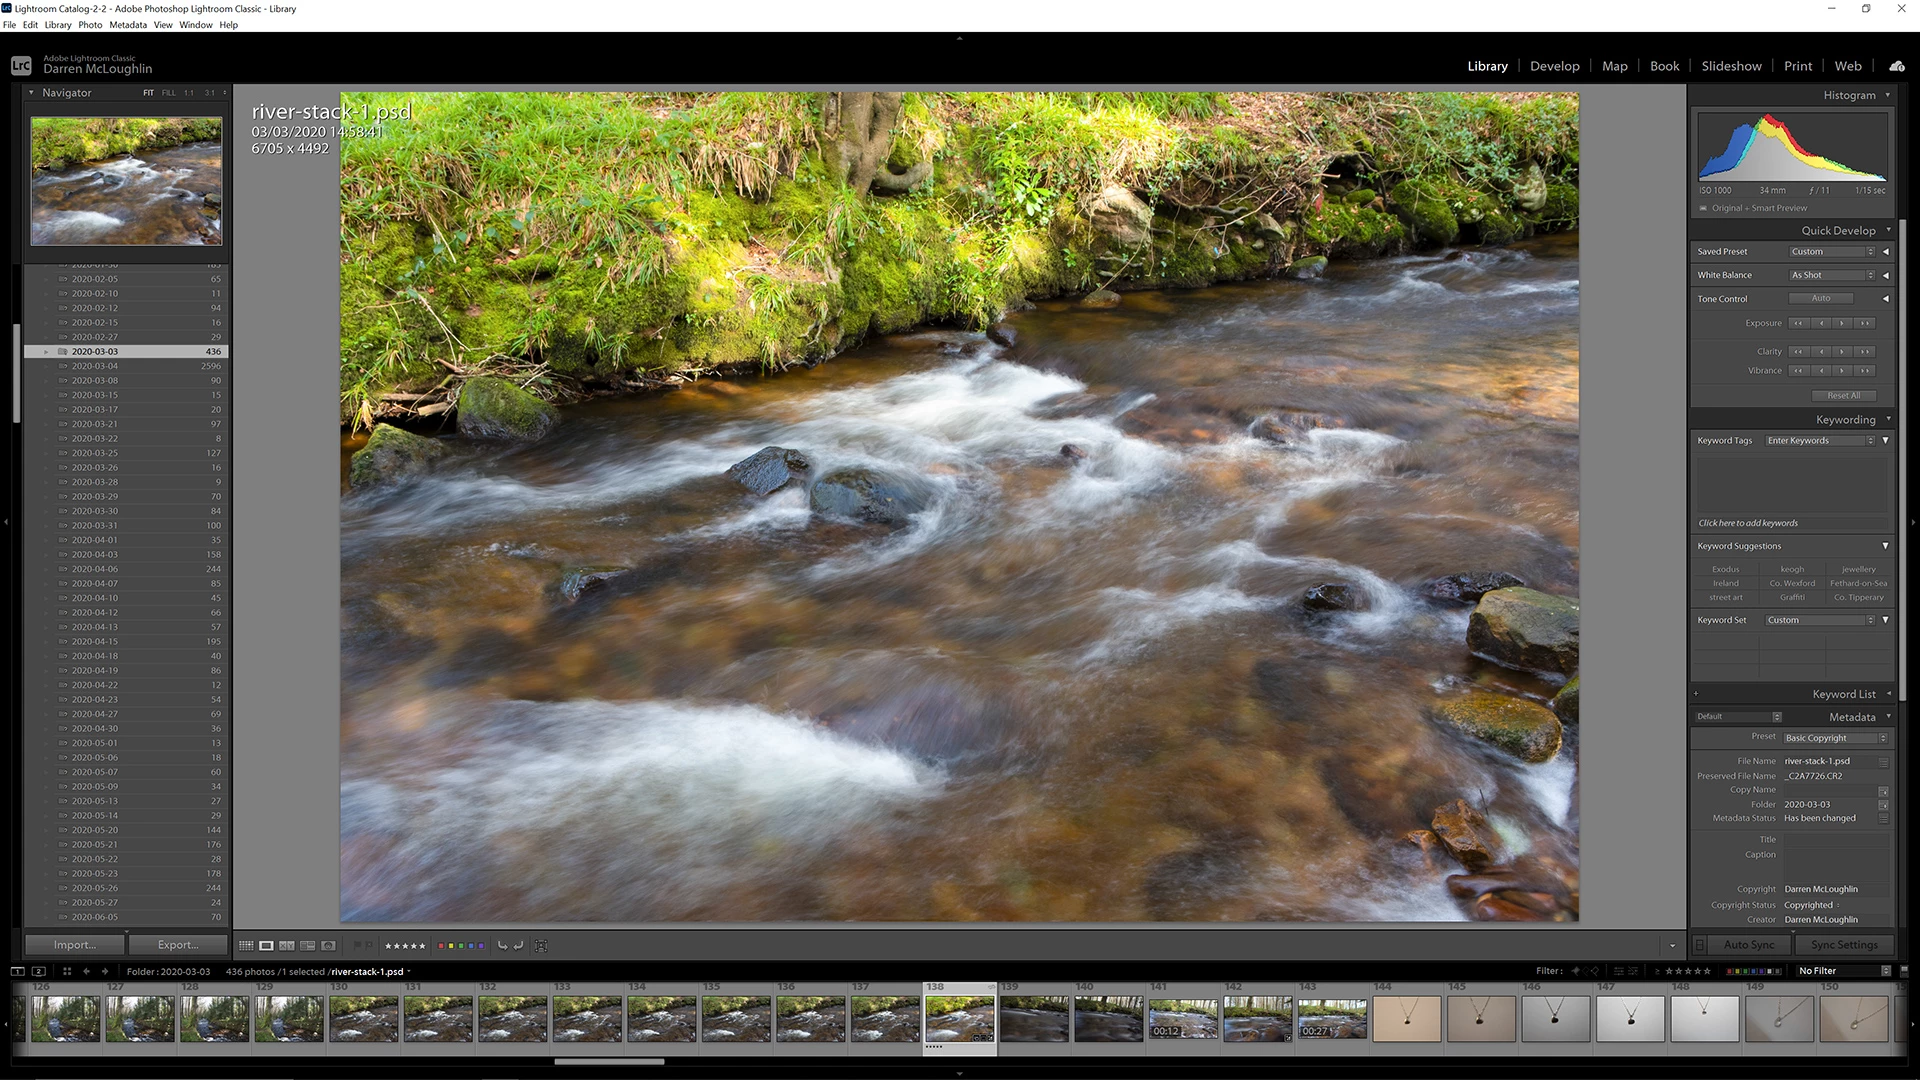
Task: Open the Saved Preset dropdown
Action: pos(1832,252)
